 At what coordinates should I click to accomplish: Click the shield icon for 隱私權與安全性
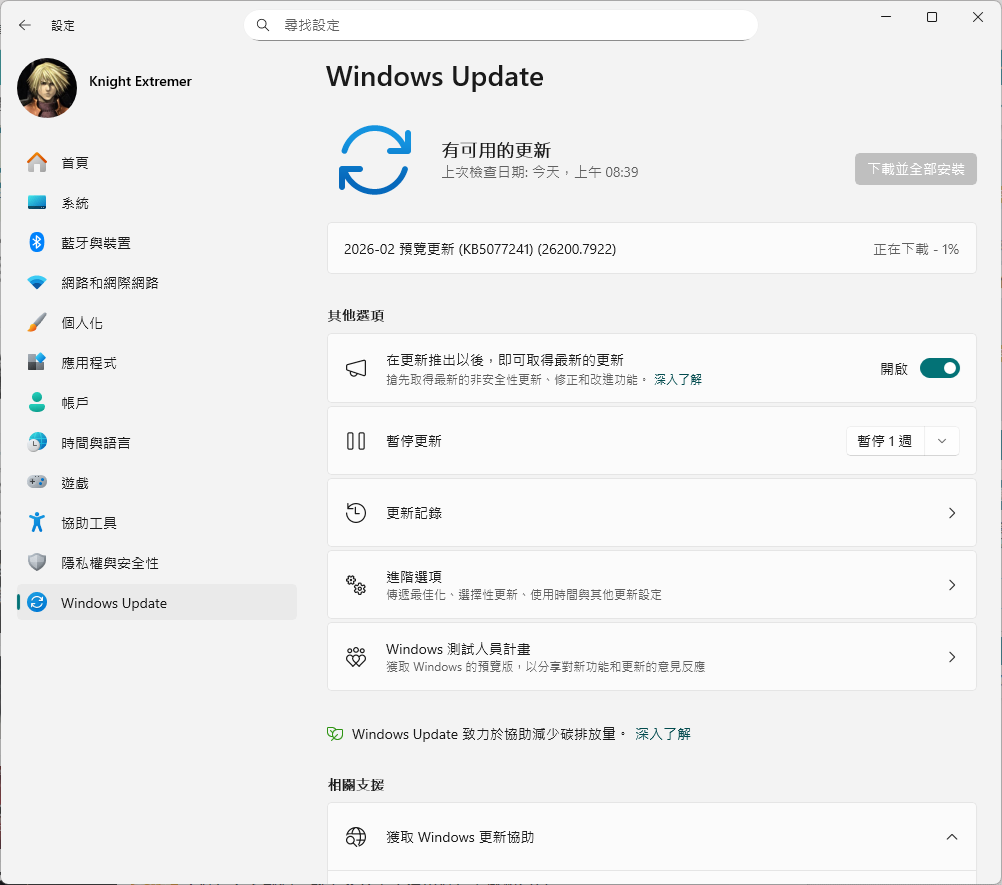click(37, 562)
